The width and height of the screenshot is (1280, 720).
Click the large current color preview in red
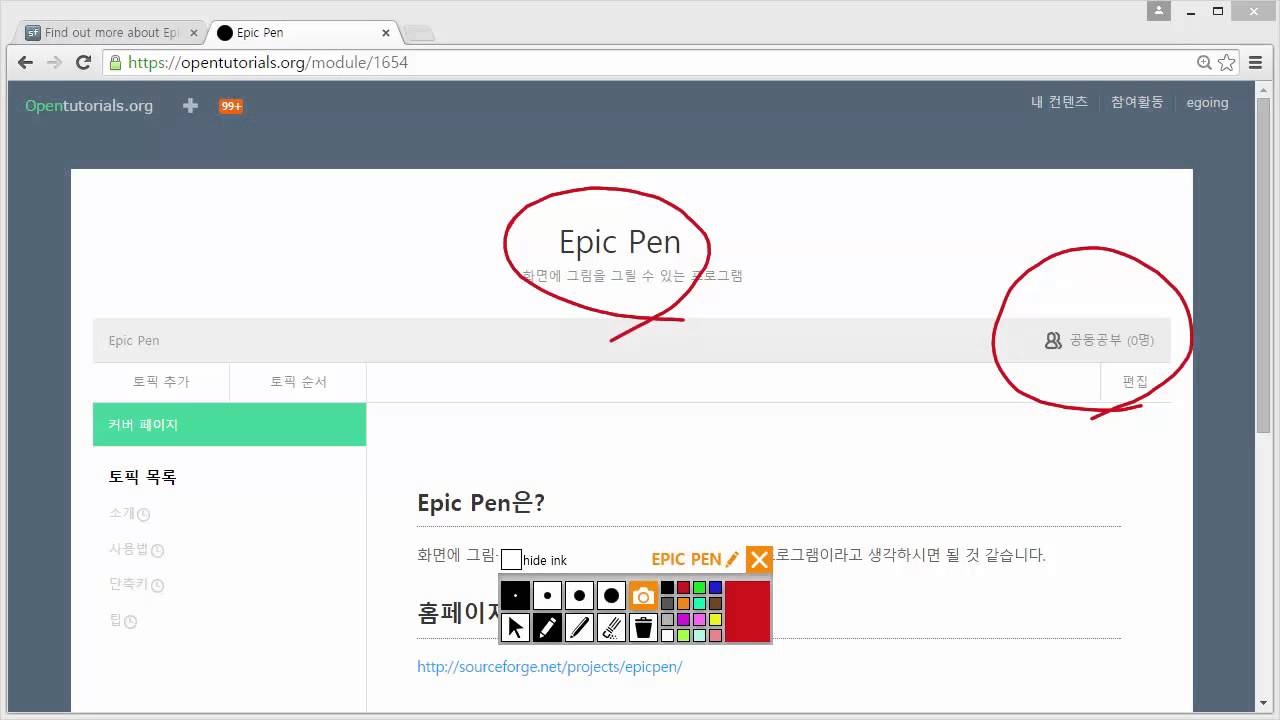click(x=747, y=611)
